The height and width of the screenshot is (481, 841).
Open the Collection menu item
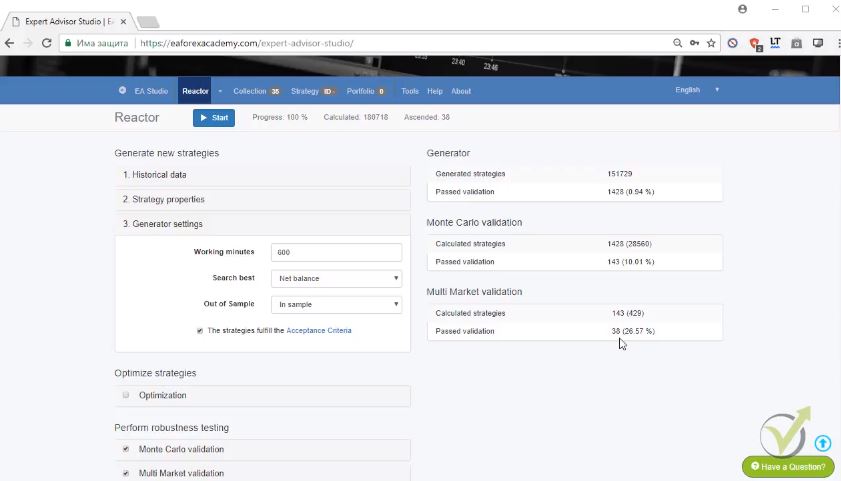click(250, 91)
